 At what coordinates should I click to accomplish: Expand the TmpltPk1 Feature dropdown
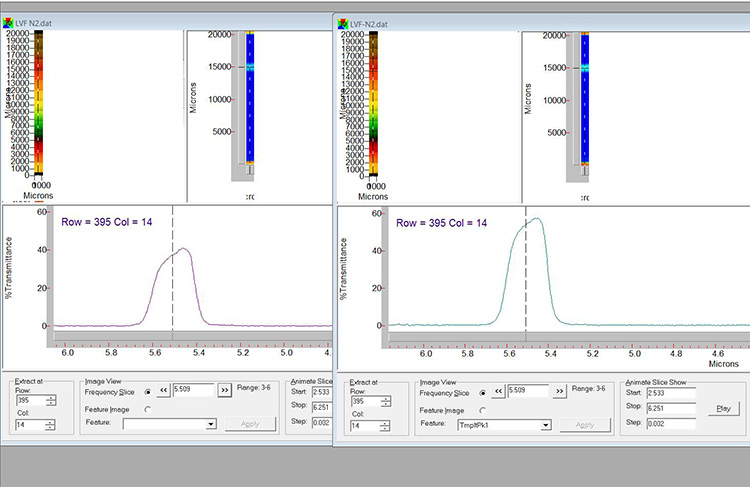[x=545, y=425]
